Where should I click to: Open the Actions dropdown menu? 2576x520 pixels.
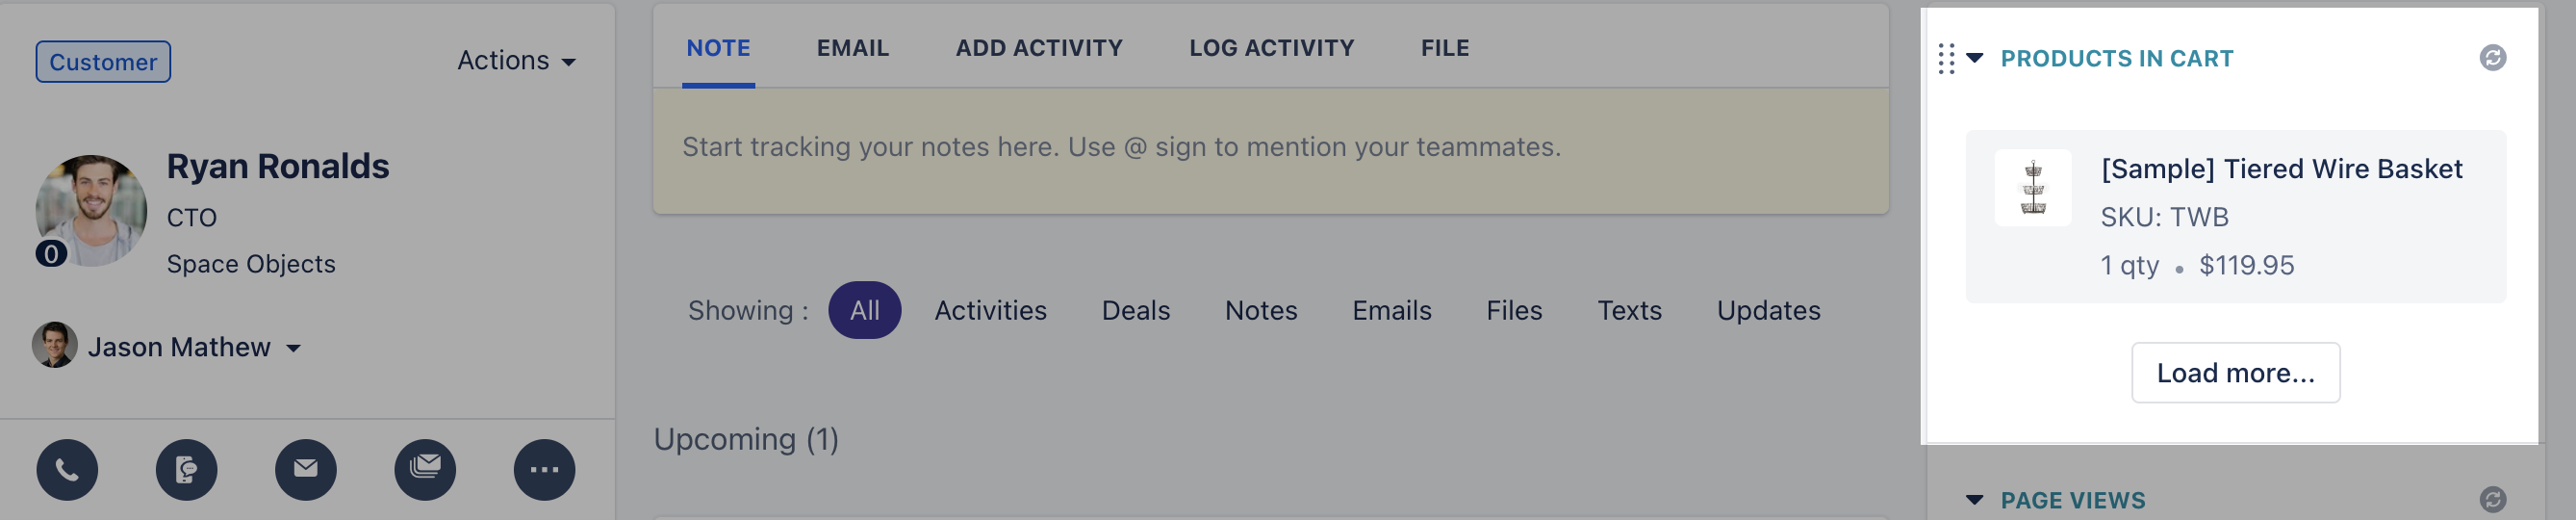click(x=516, y=61)
